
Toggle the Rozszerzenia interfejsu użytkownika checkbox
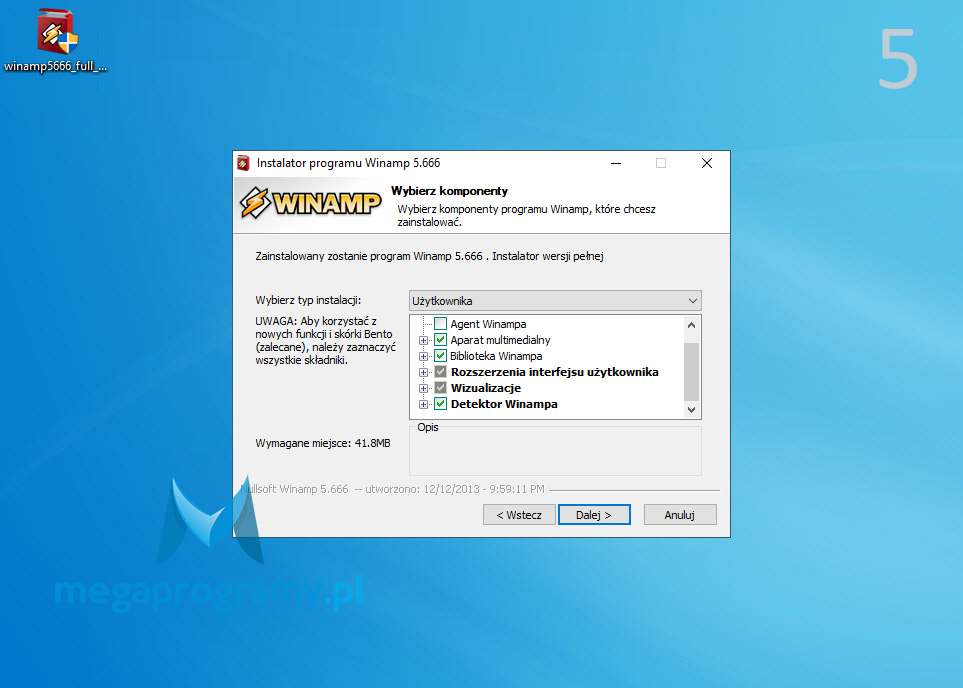pos(440,372)
